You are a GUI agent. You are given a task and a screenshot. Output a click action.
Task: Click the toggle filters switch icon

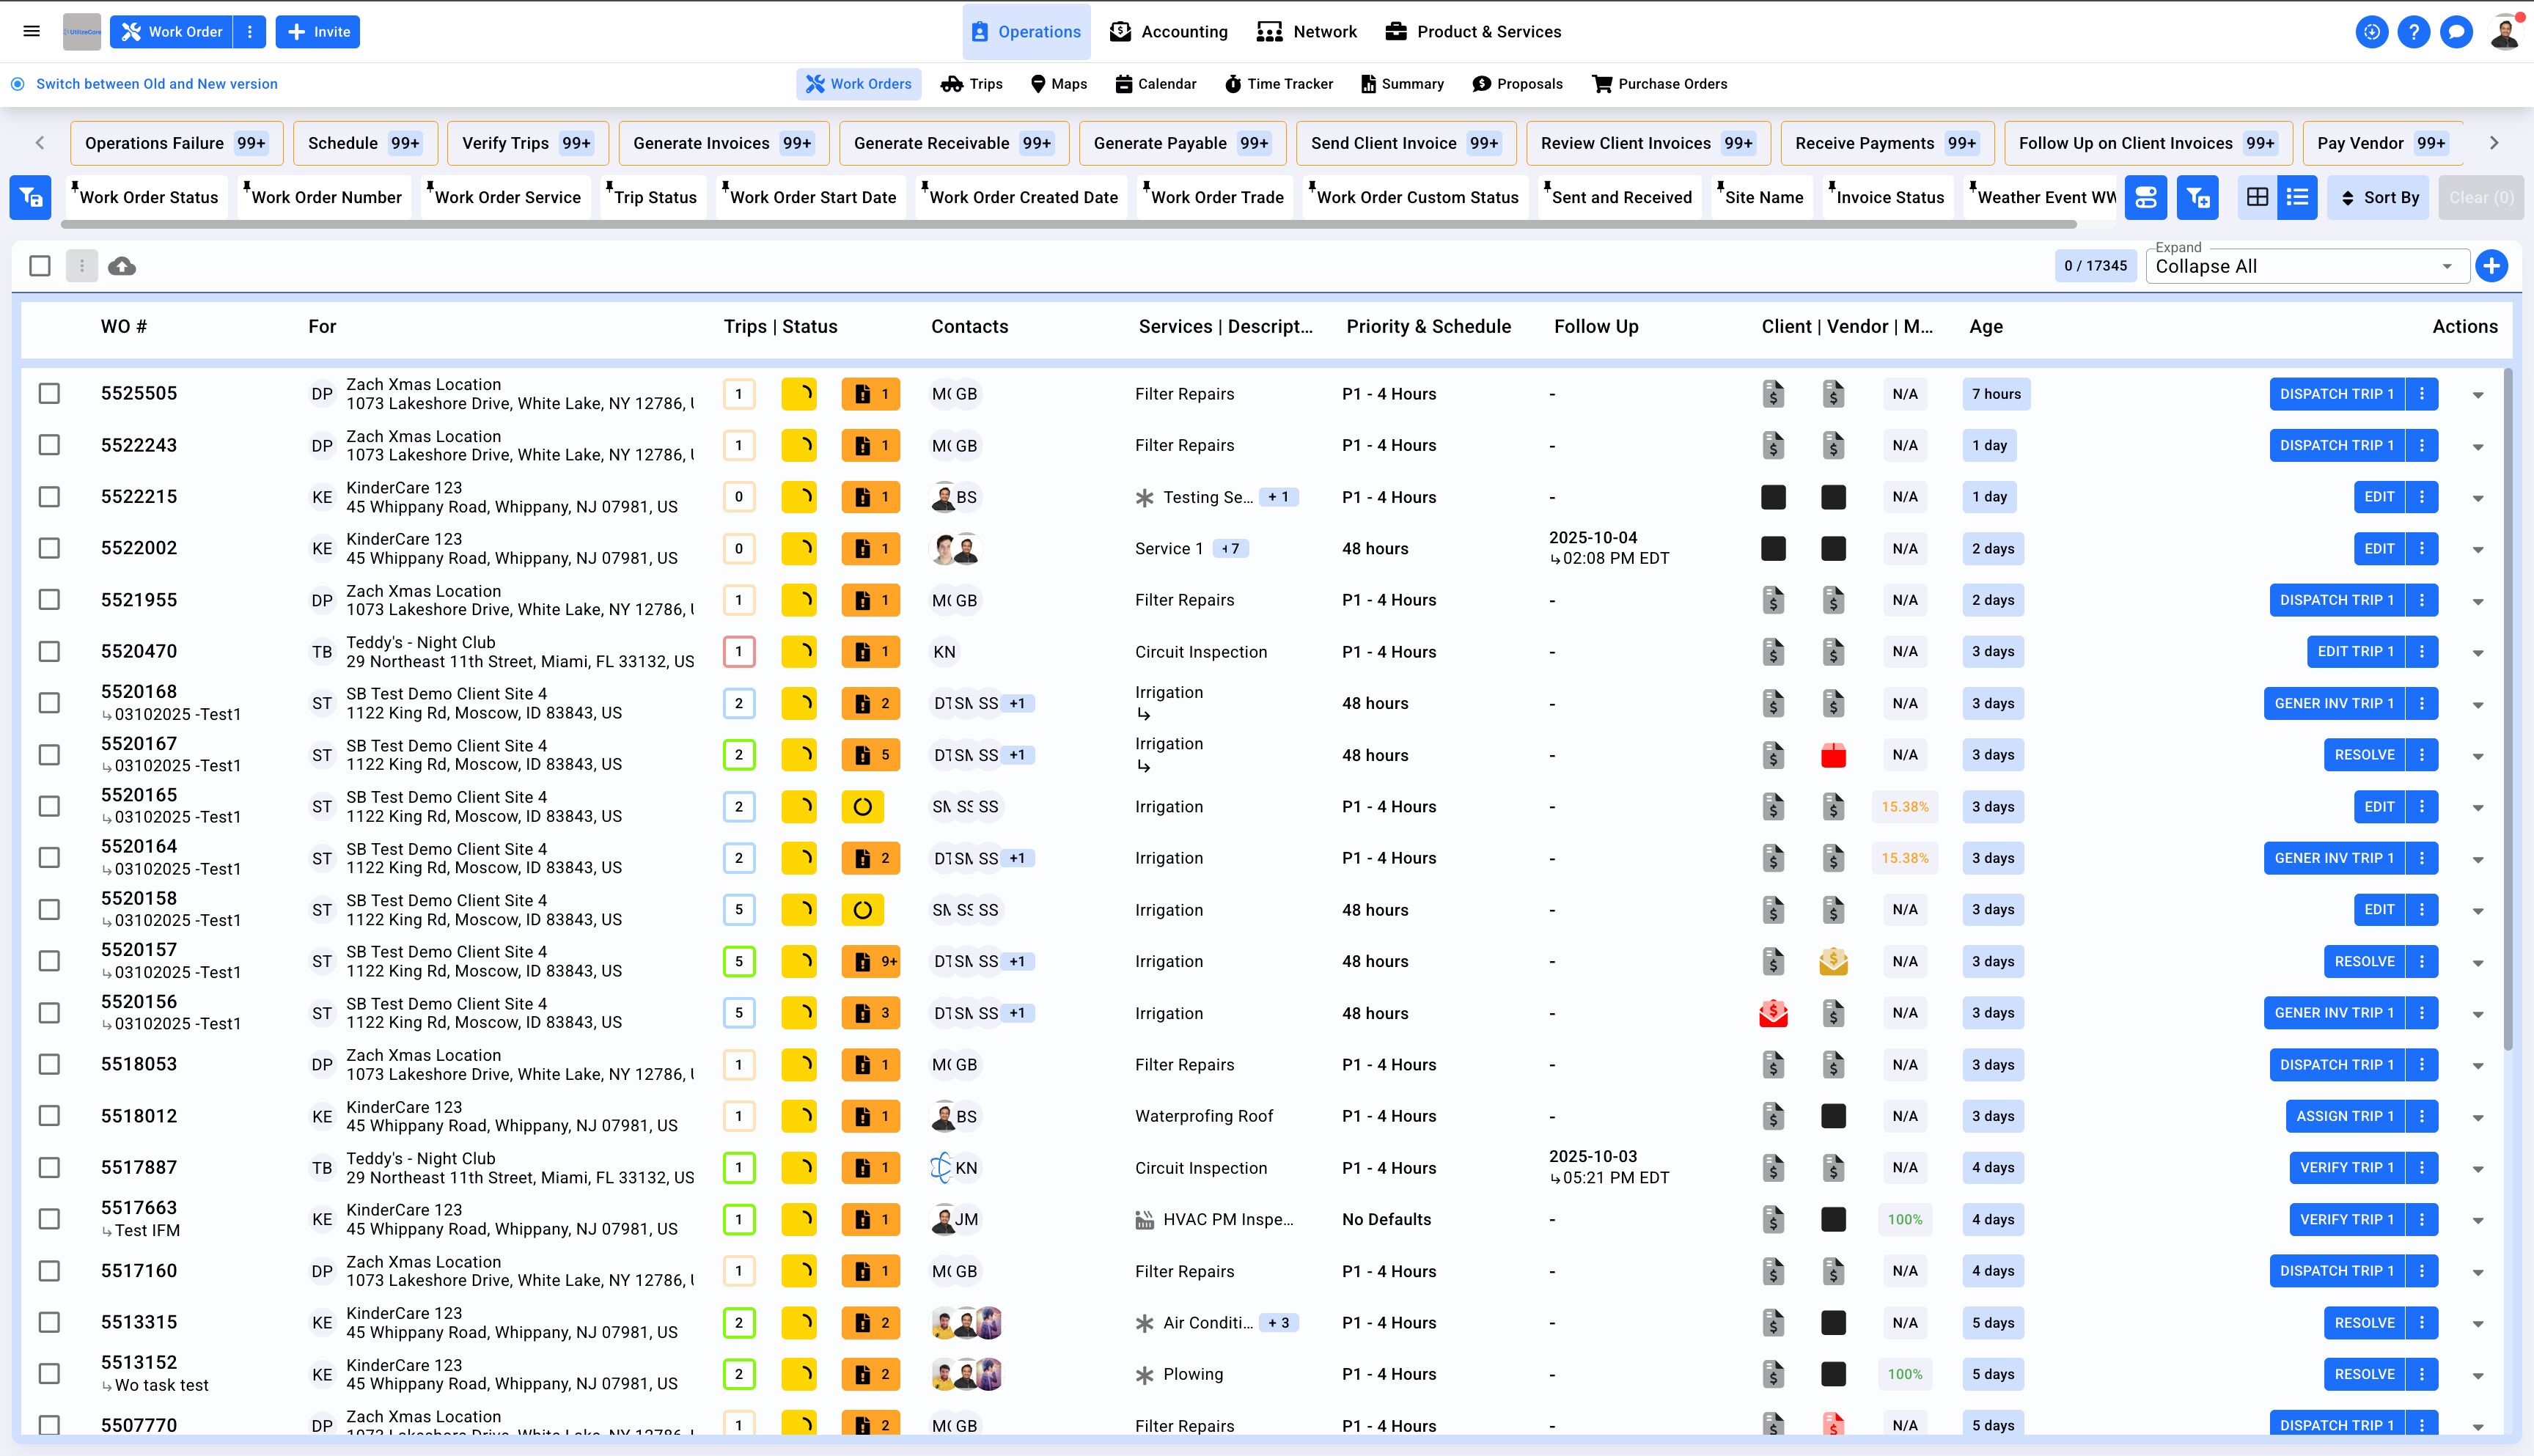(2145, 198)
